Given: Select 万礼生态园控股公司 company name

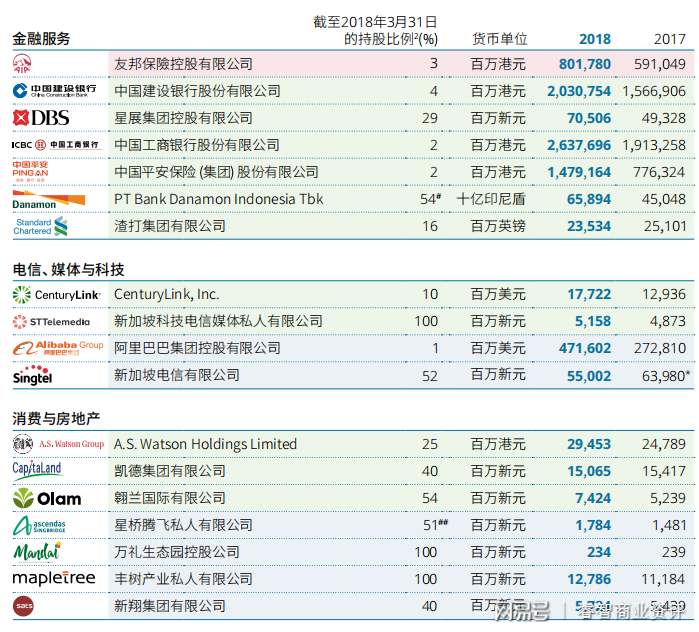Looking at the screenshot, I should click(177, 552).
